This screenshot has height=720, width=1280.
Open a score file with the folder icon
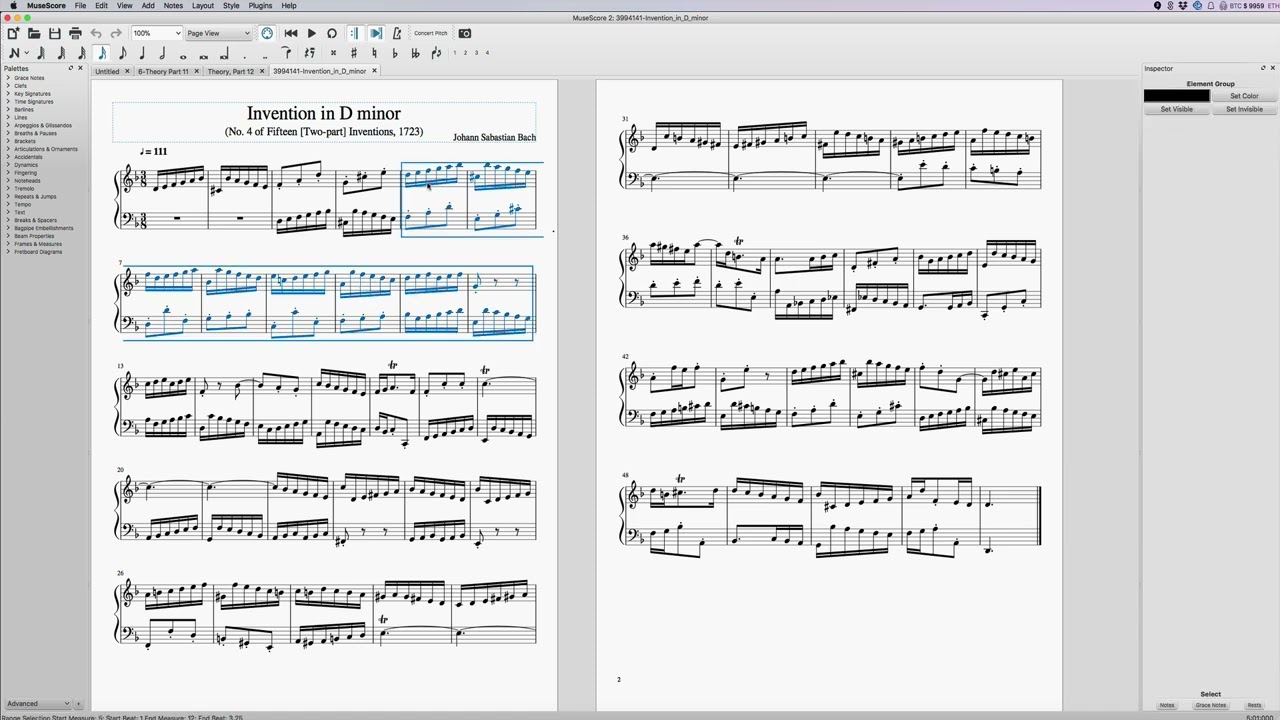point(34,33)
